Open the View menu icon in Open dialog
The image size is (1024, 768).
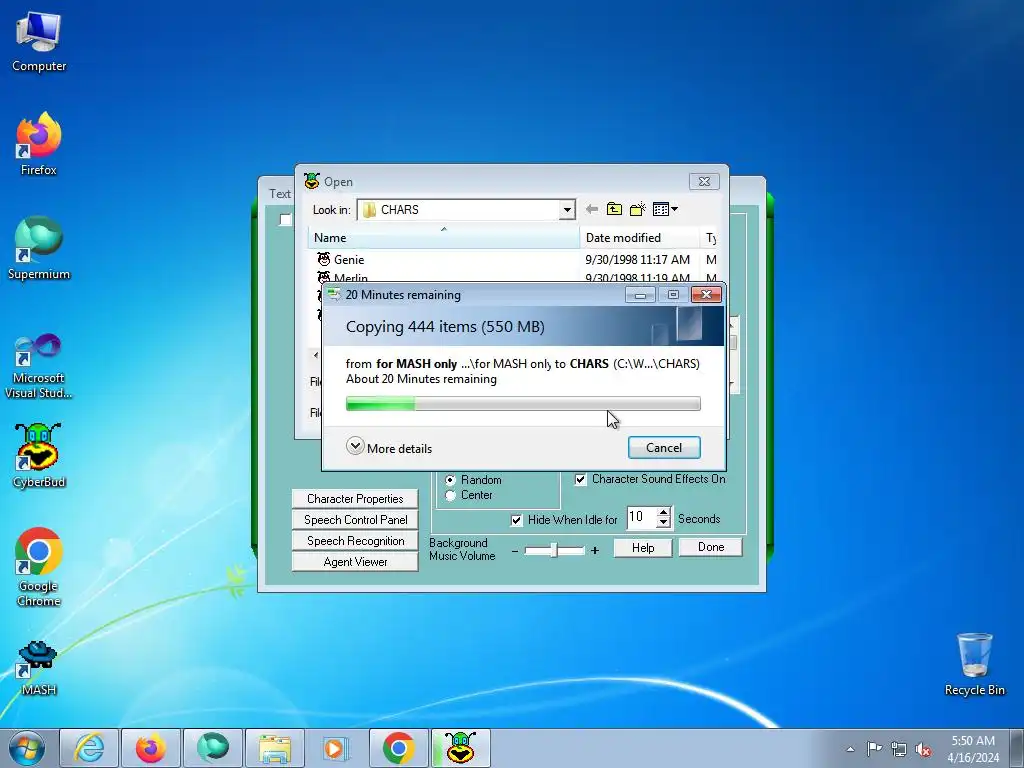tap(665, 210)
